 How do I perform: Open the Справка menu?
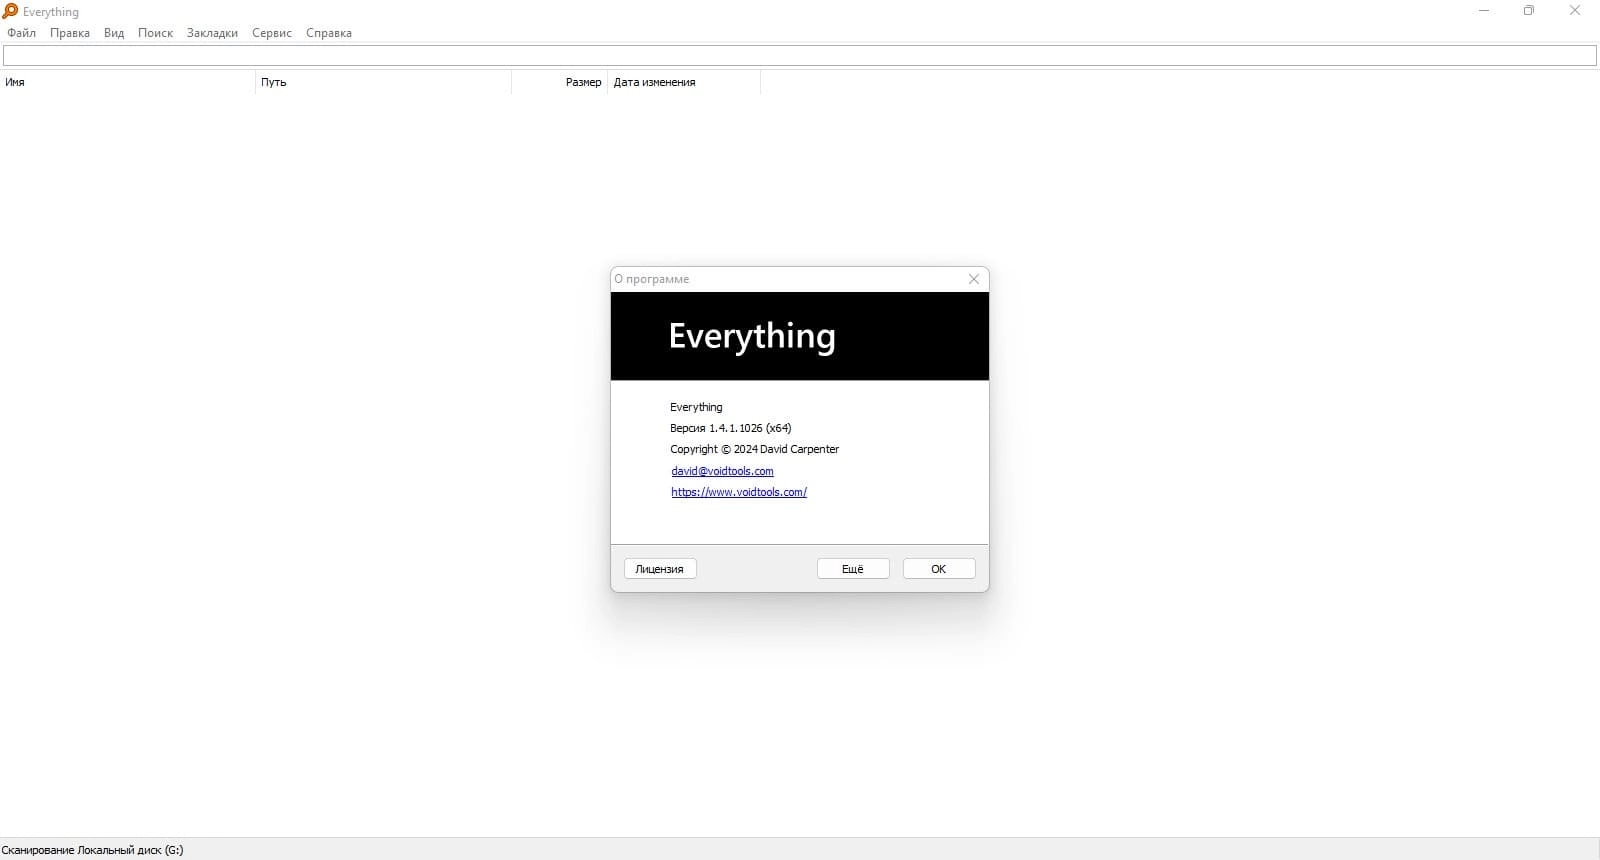(x=329, y=33)
